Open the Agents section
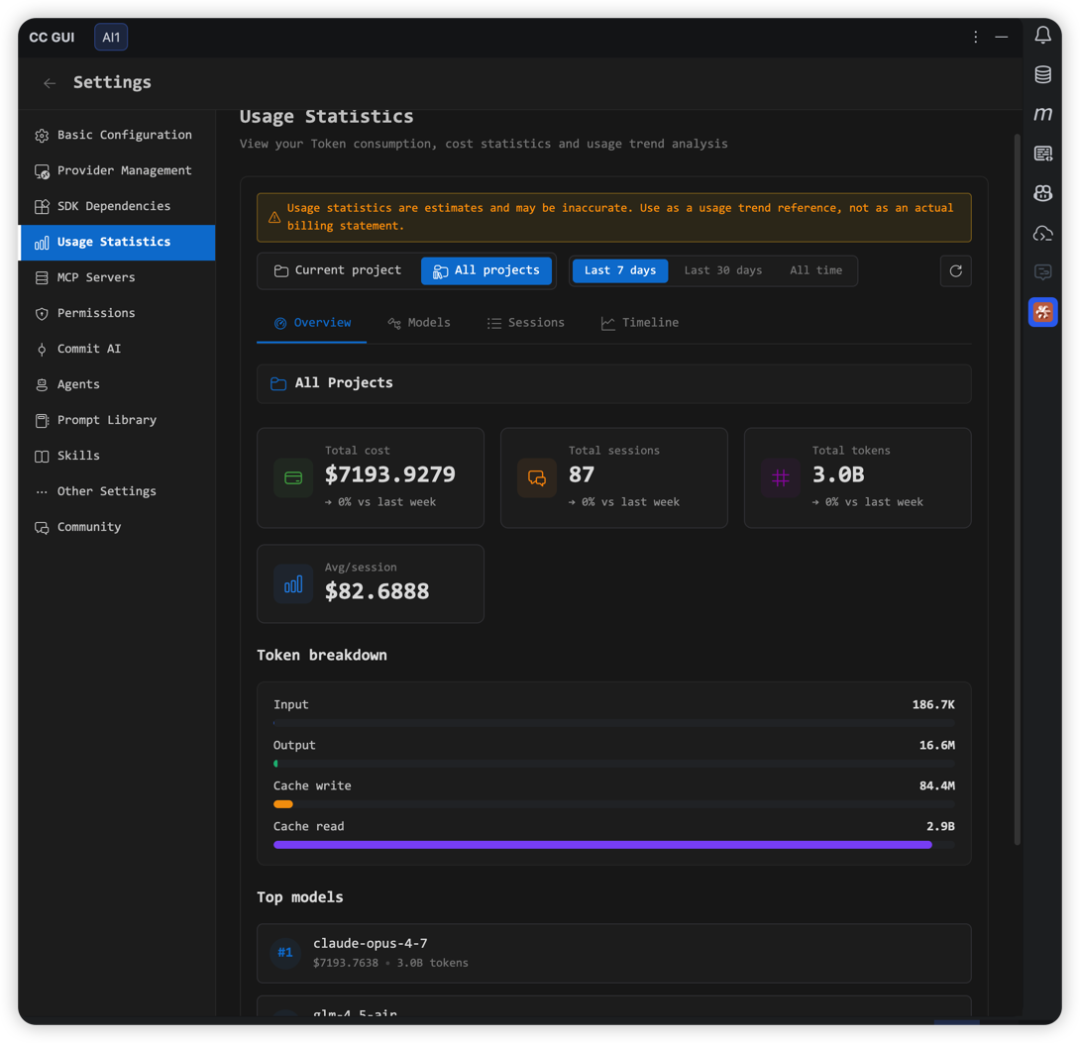This screenshot has height=1043, width=1080. pyautogui.click(x=117, y=384)
